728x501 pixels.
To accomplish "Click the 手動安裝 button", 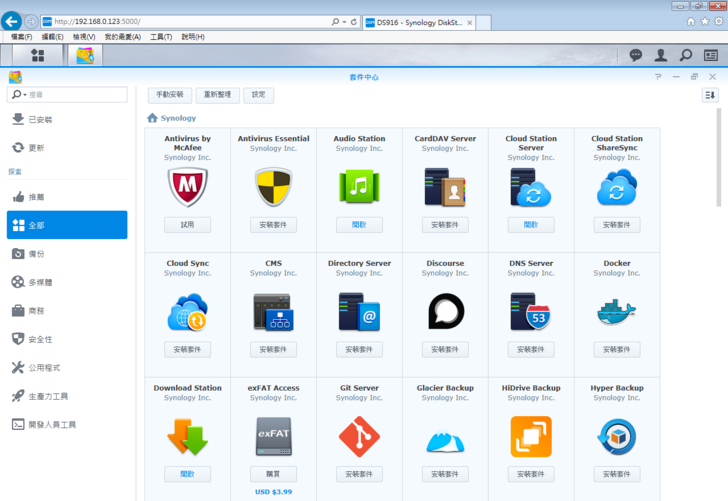I will click(170, 95).
